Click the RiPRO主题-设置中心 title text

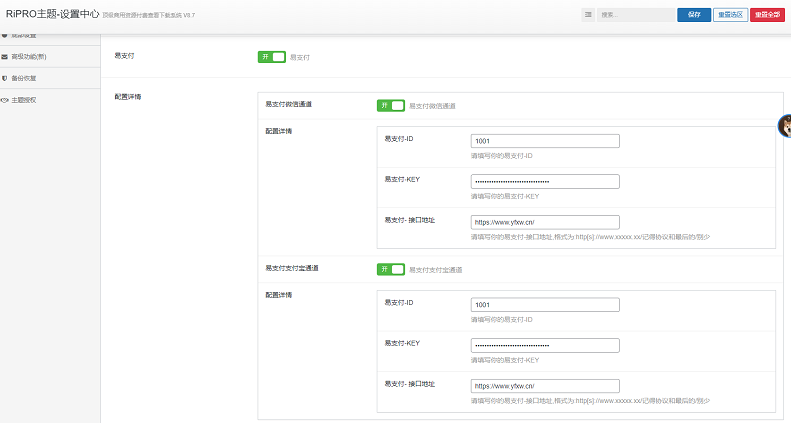(52, 14)
